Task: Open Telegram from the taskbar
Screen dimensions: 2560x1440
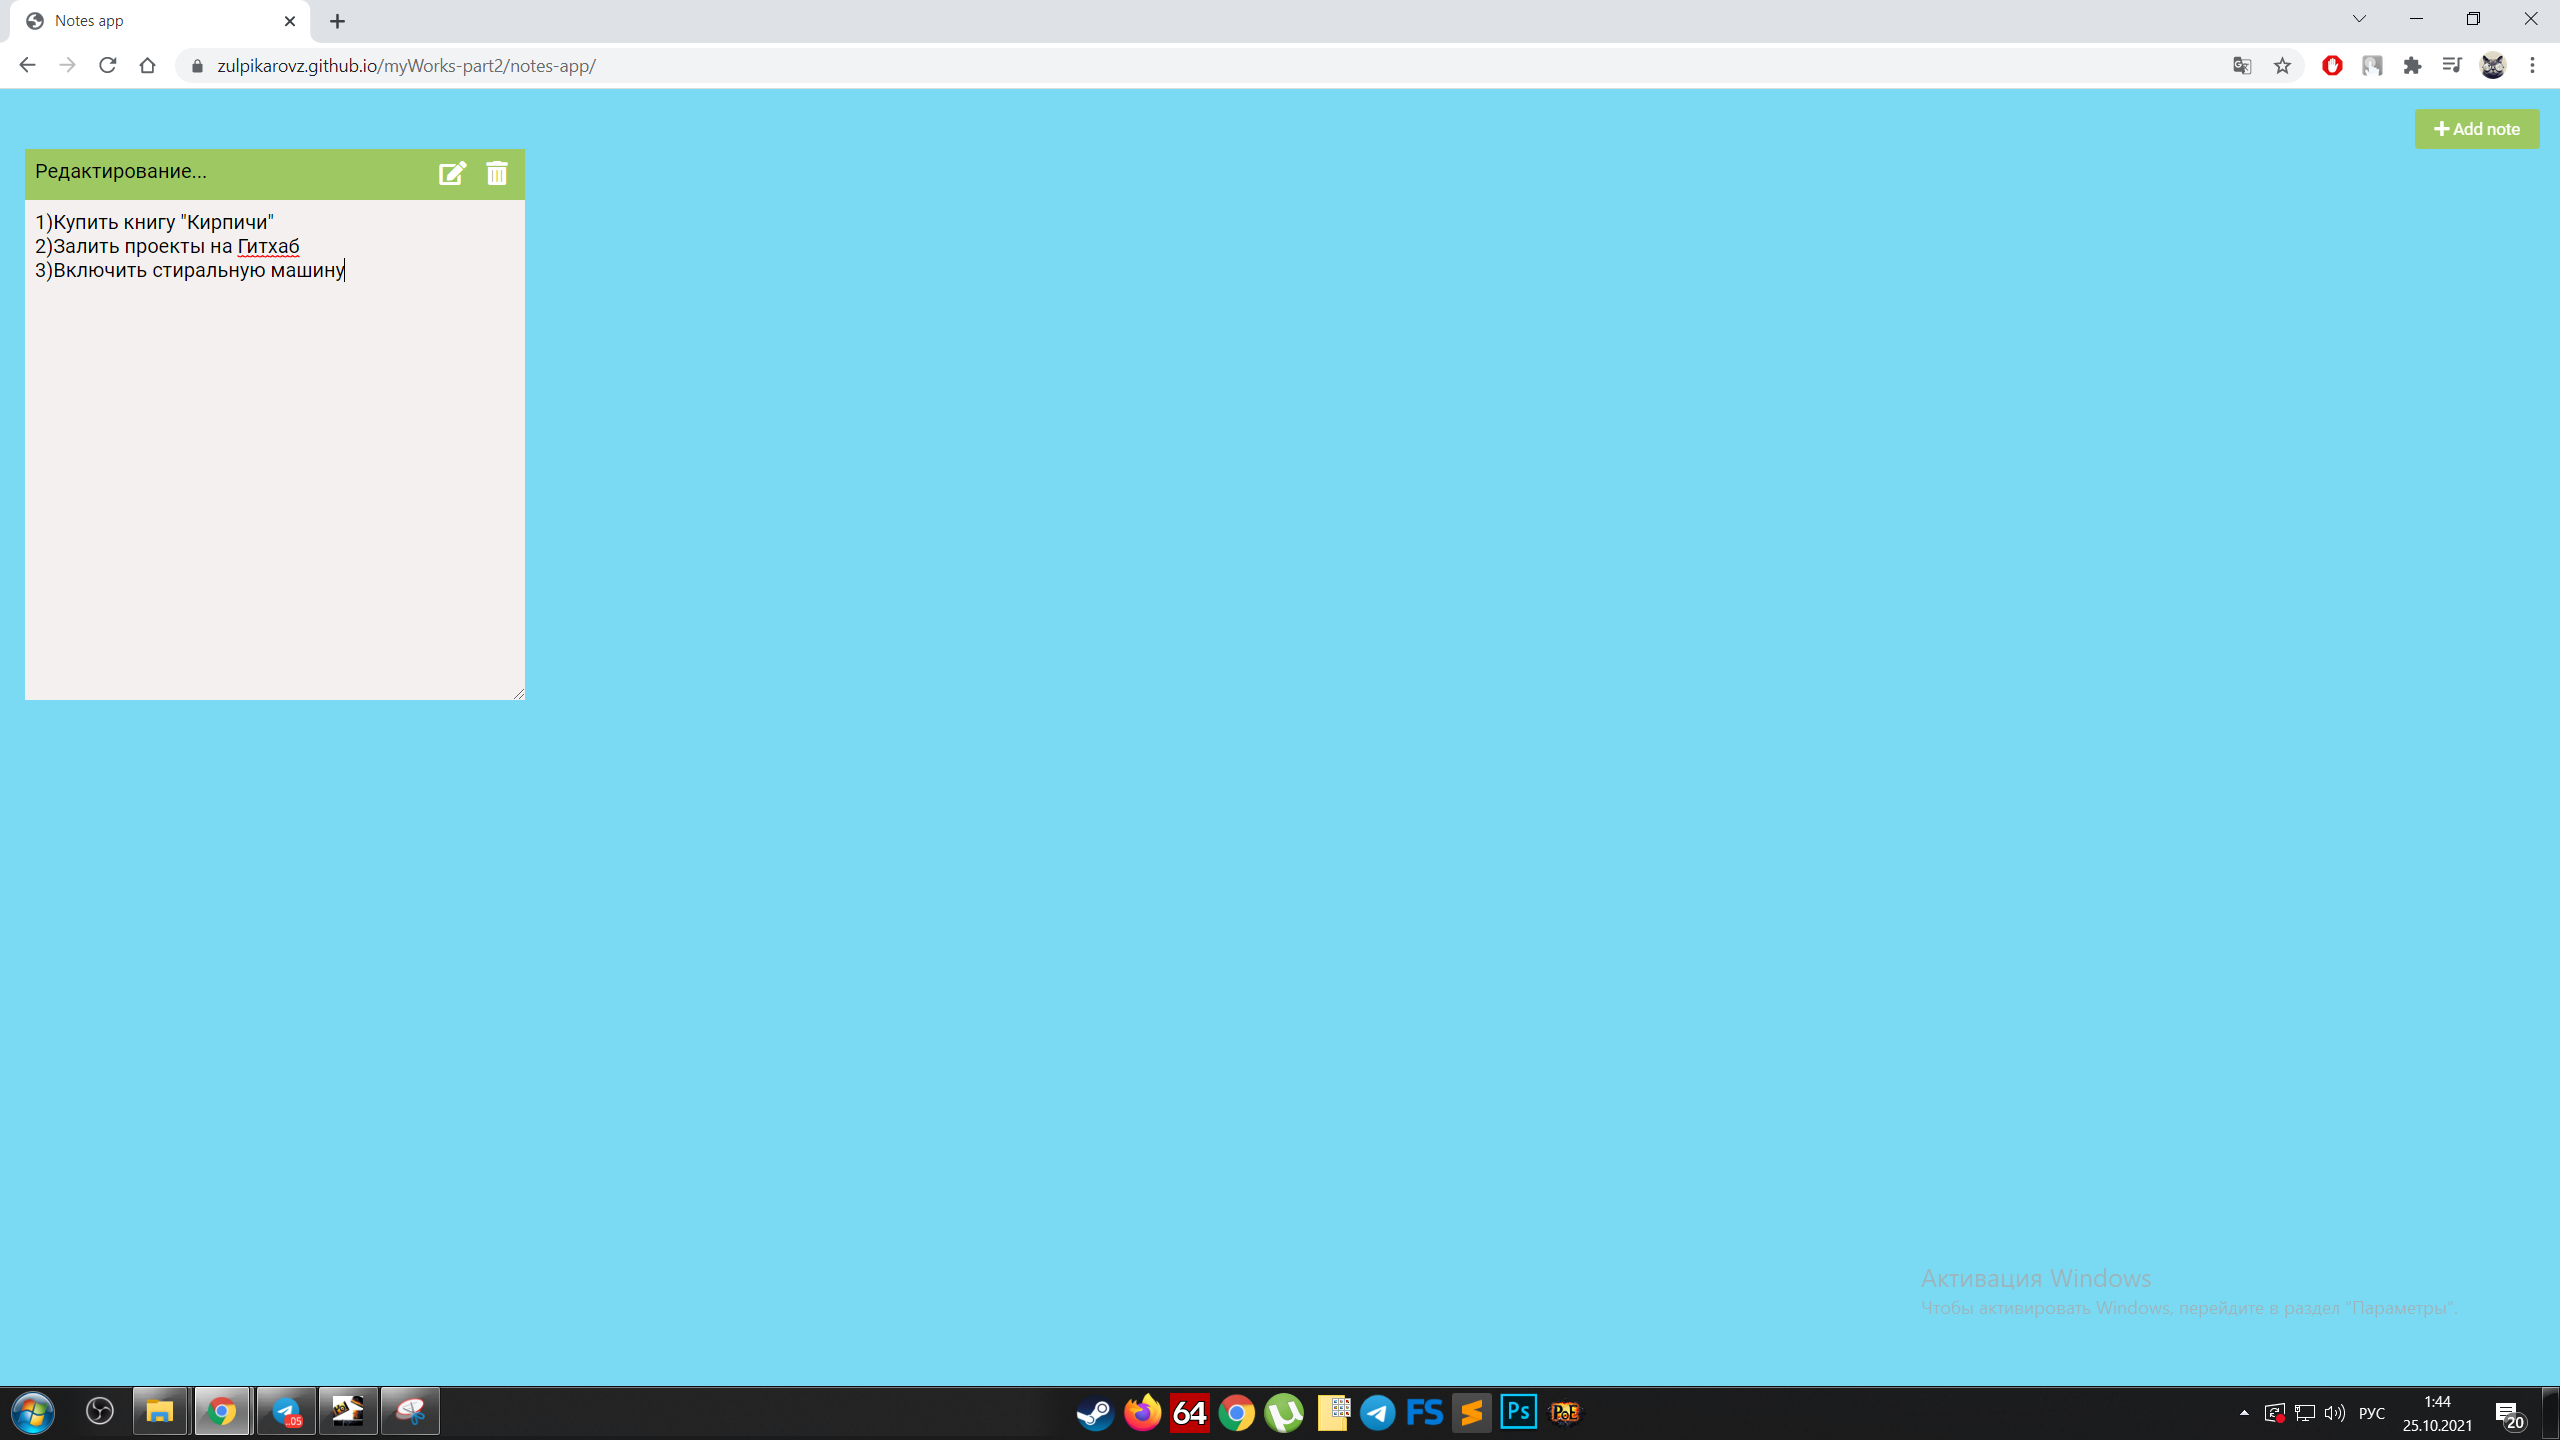Action: coord(1378,1412)
